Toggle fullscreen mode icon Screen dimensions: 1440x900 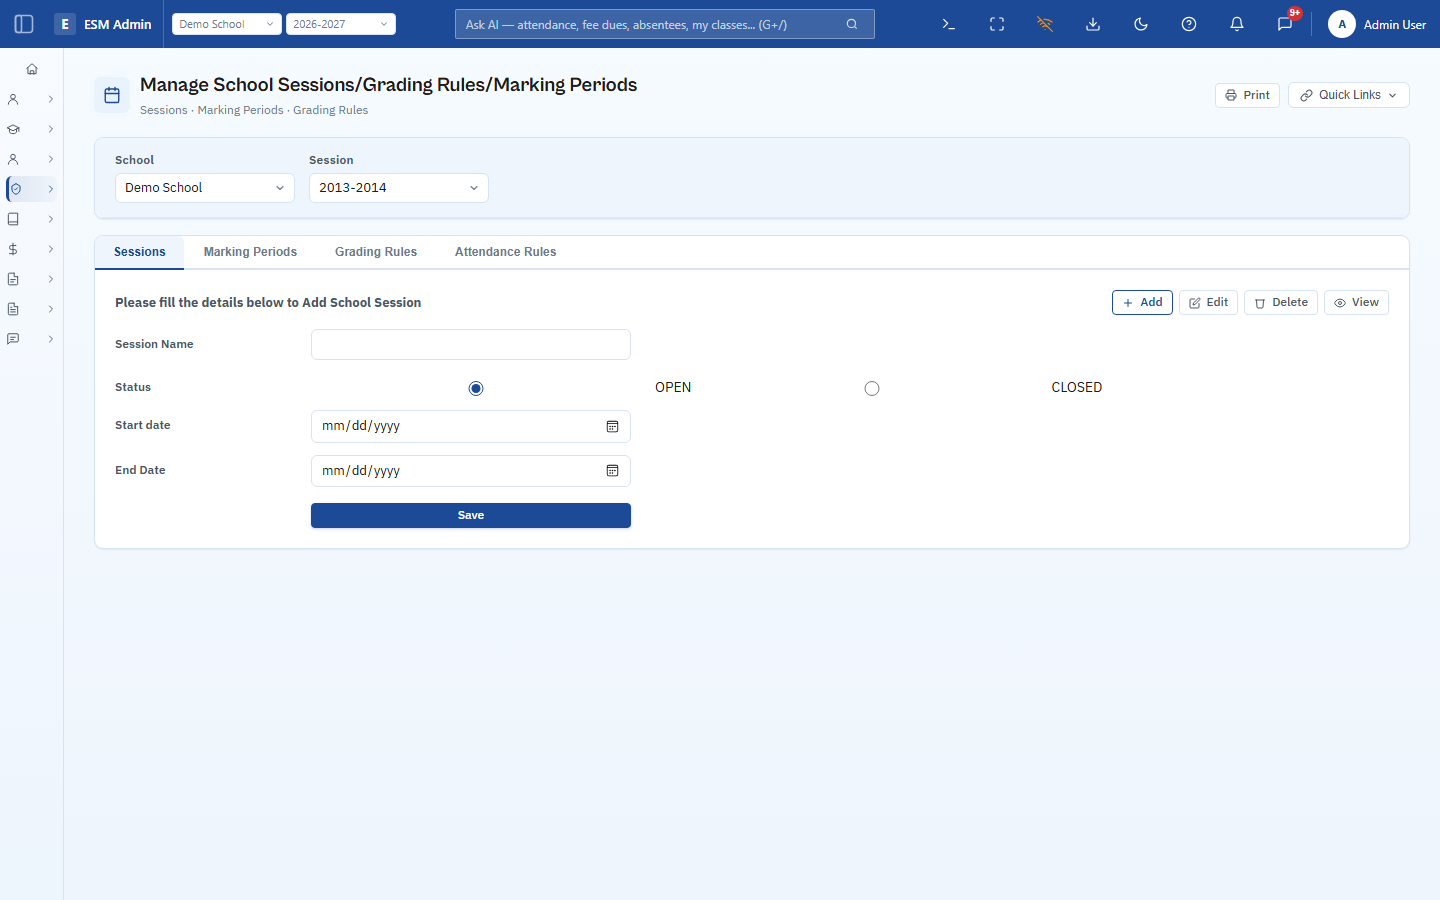point(997,24)
